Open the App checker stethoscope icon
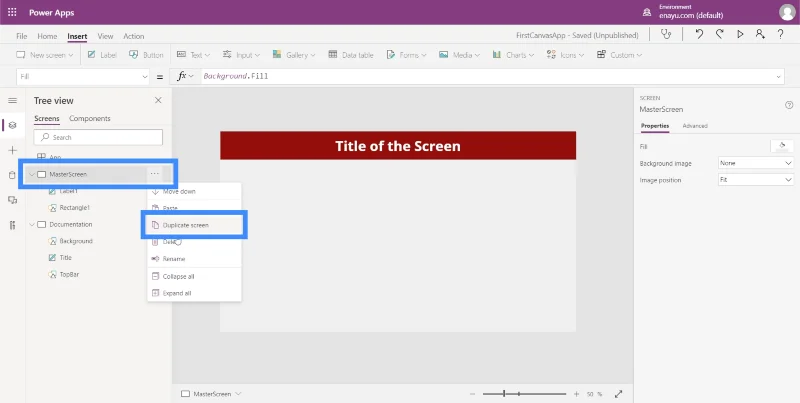800x403 pixels. [665, 35]
